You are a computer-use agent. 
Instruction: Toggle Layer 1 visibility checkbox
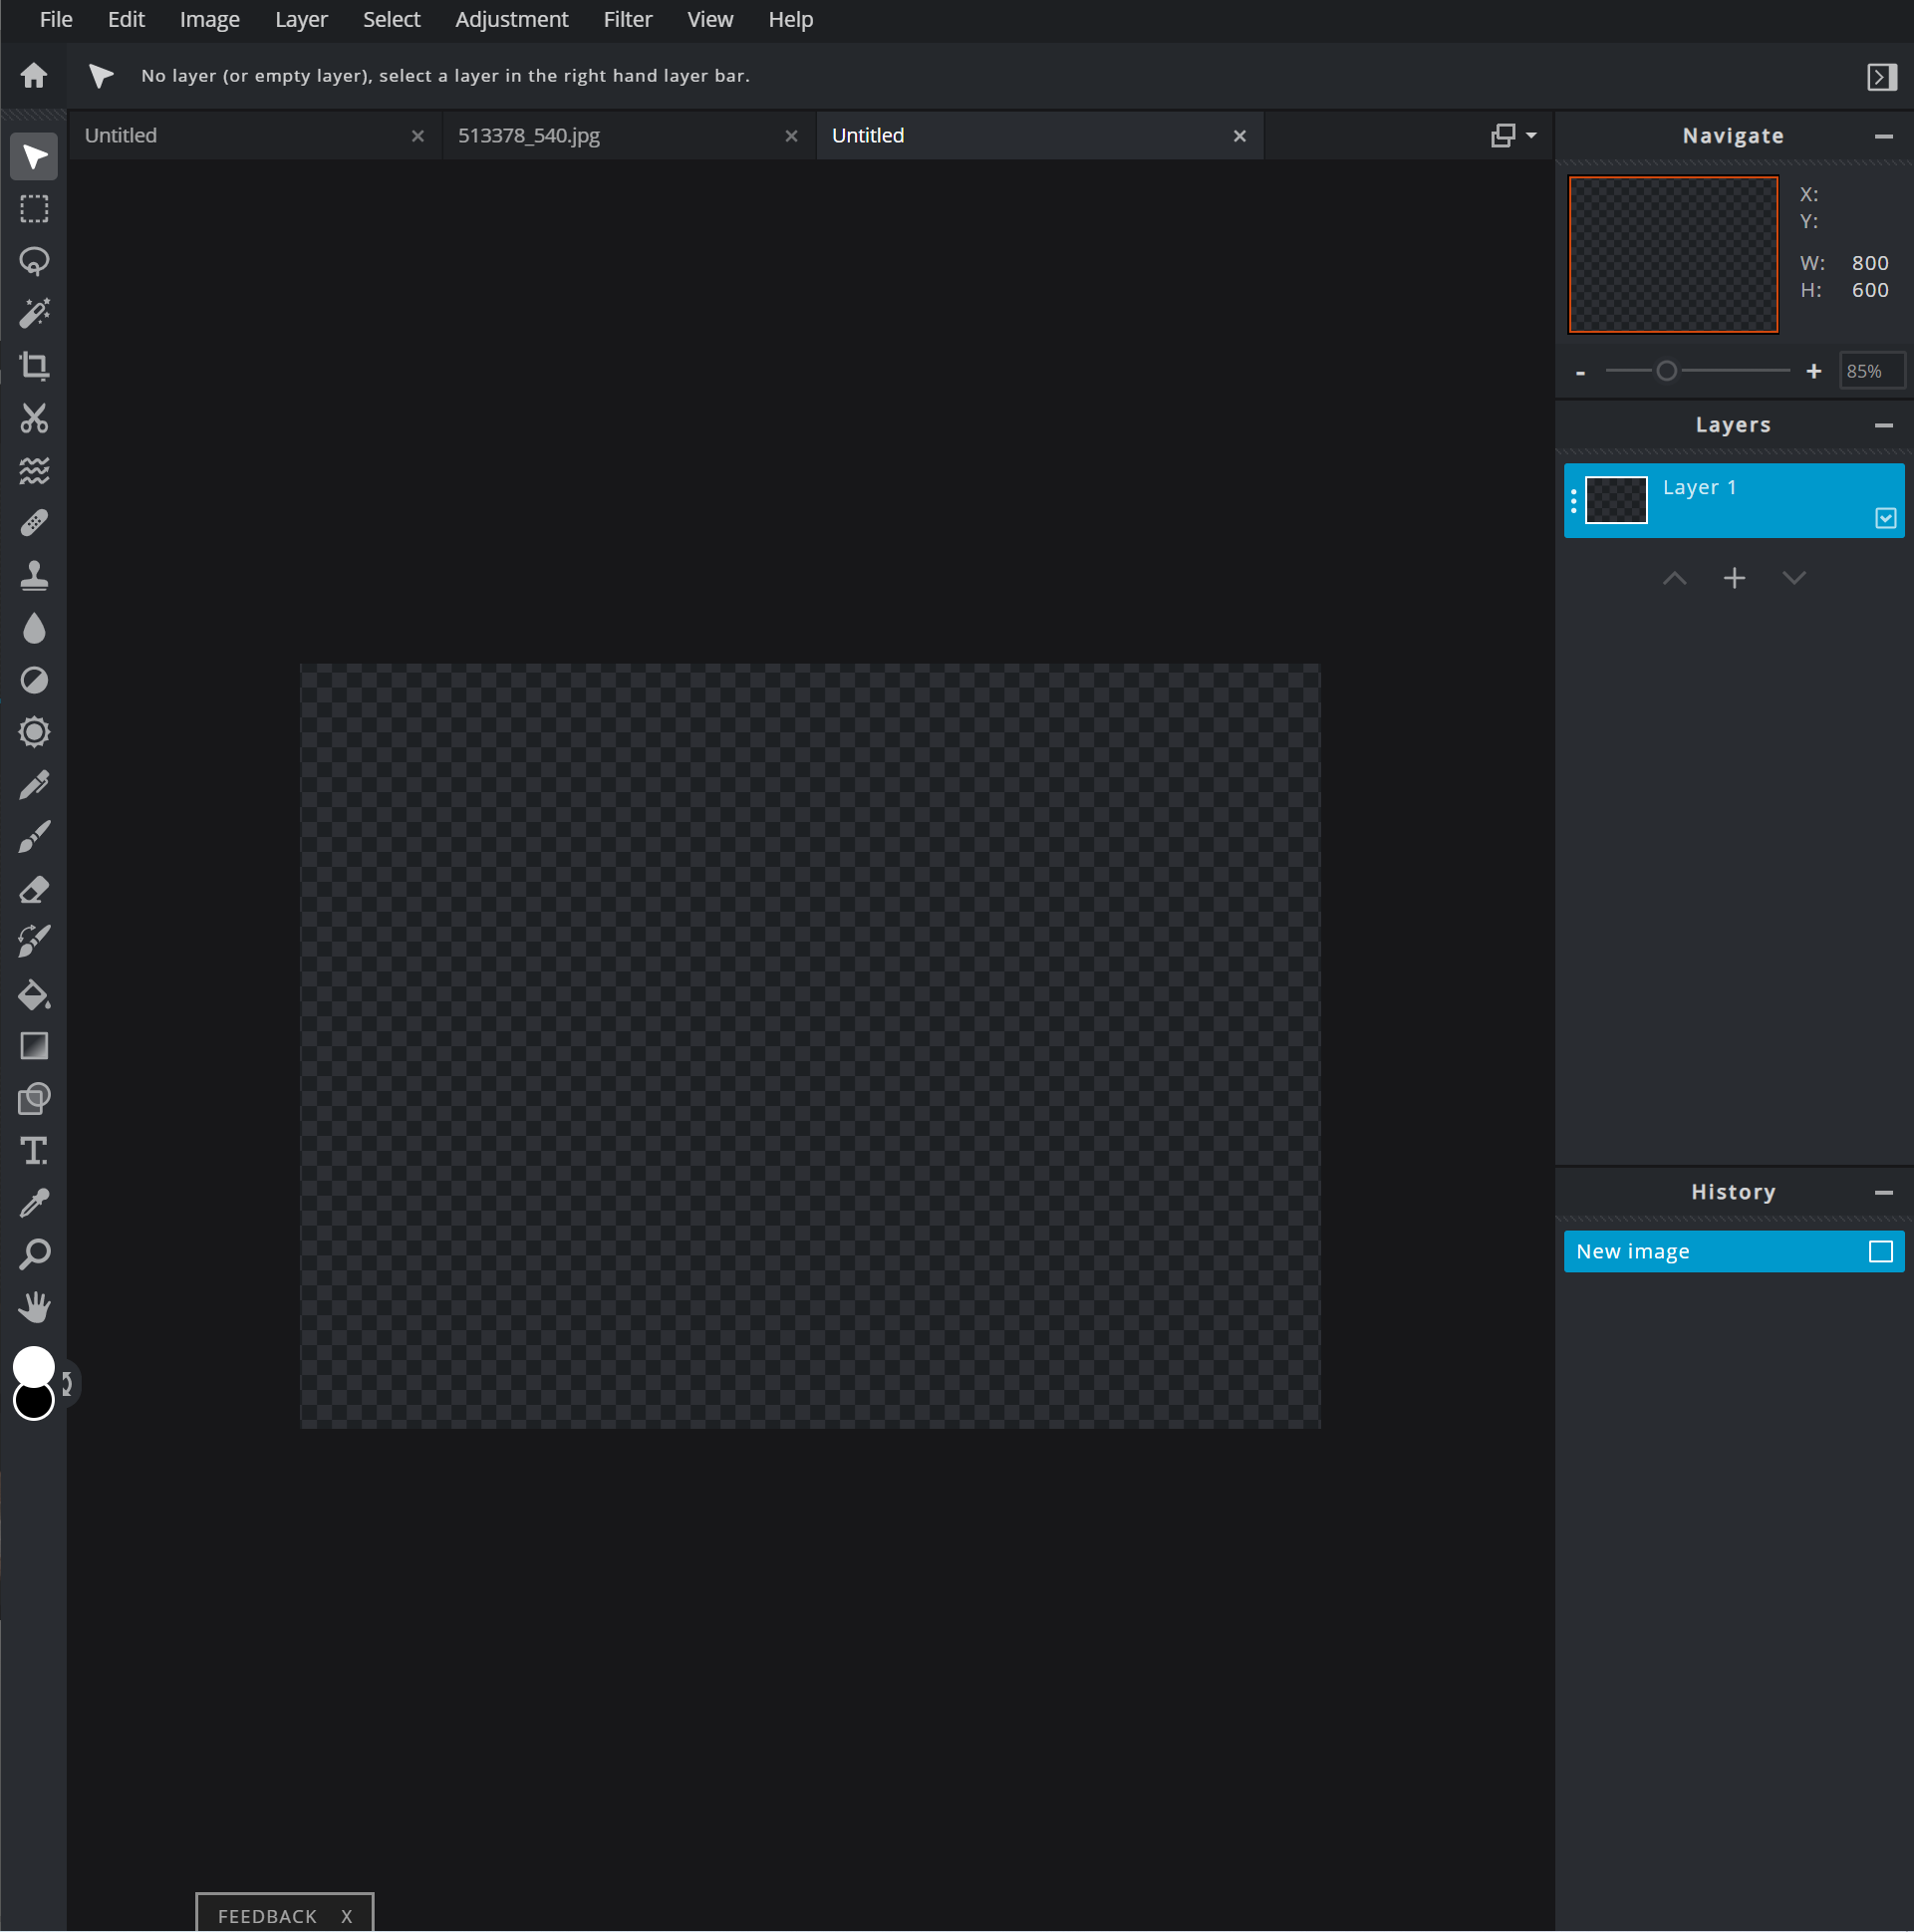point(1885,518)
